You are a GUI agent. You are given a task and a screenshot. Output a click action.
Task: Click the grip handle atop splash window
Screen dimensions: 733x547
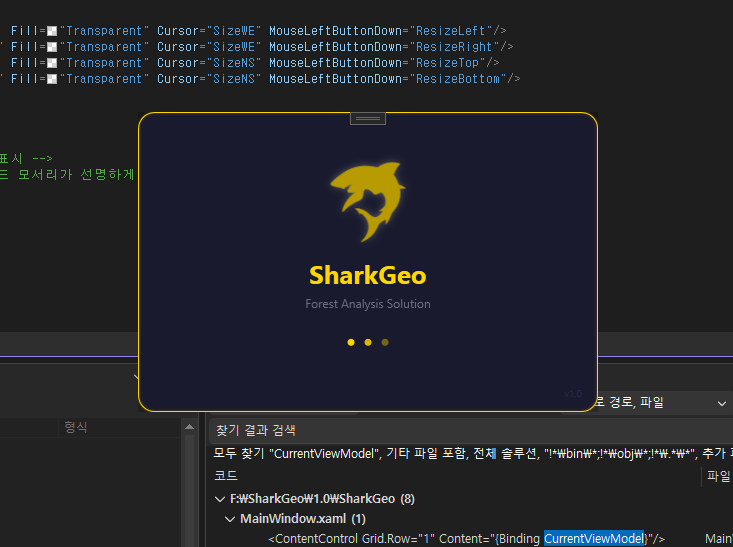(368, 119)
